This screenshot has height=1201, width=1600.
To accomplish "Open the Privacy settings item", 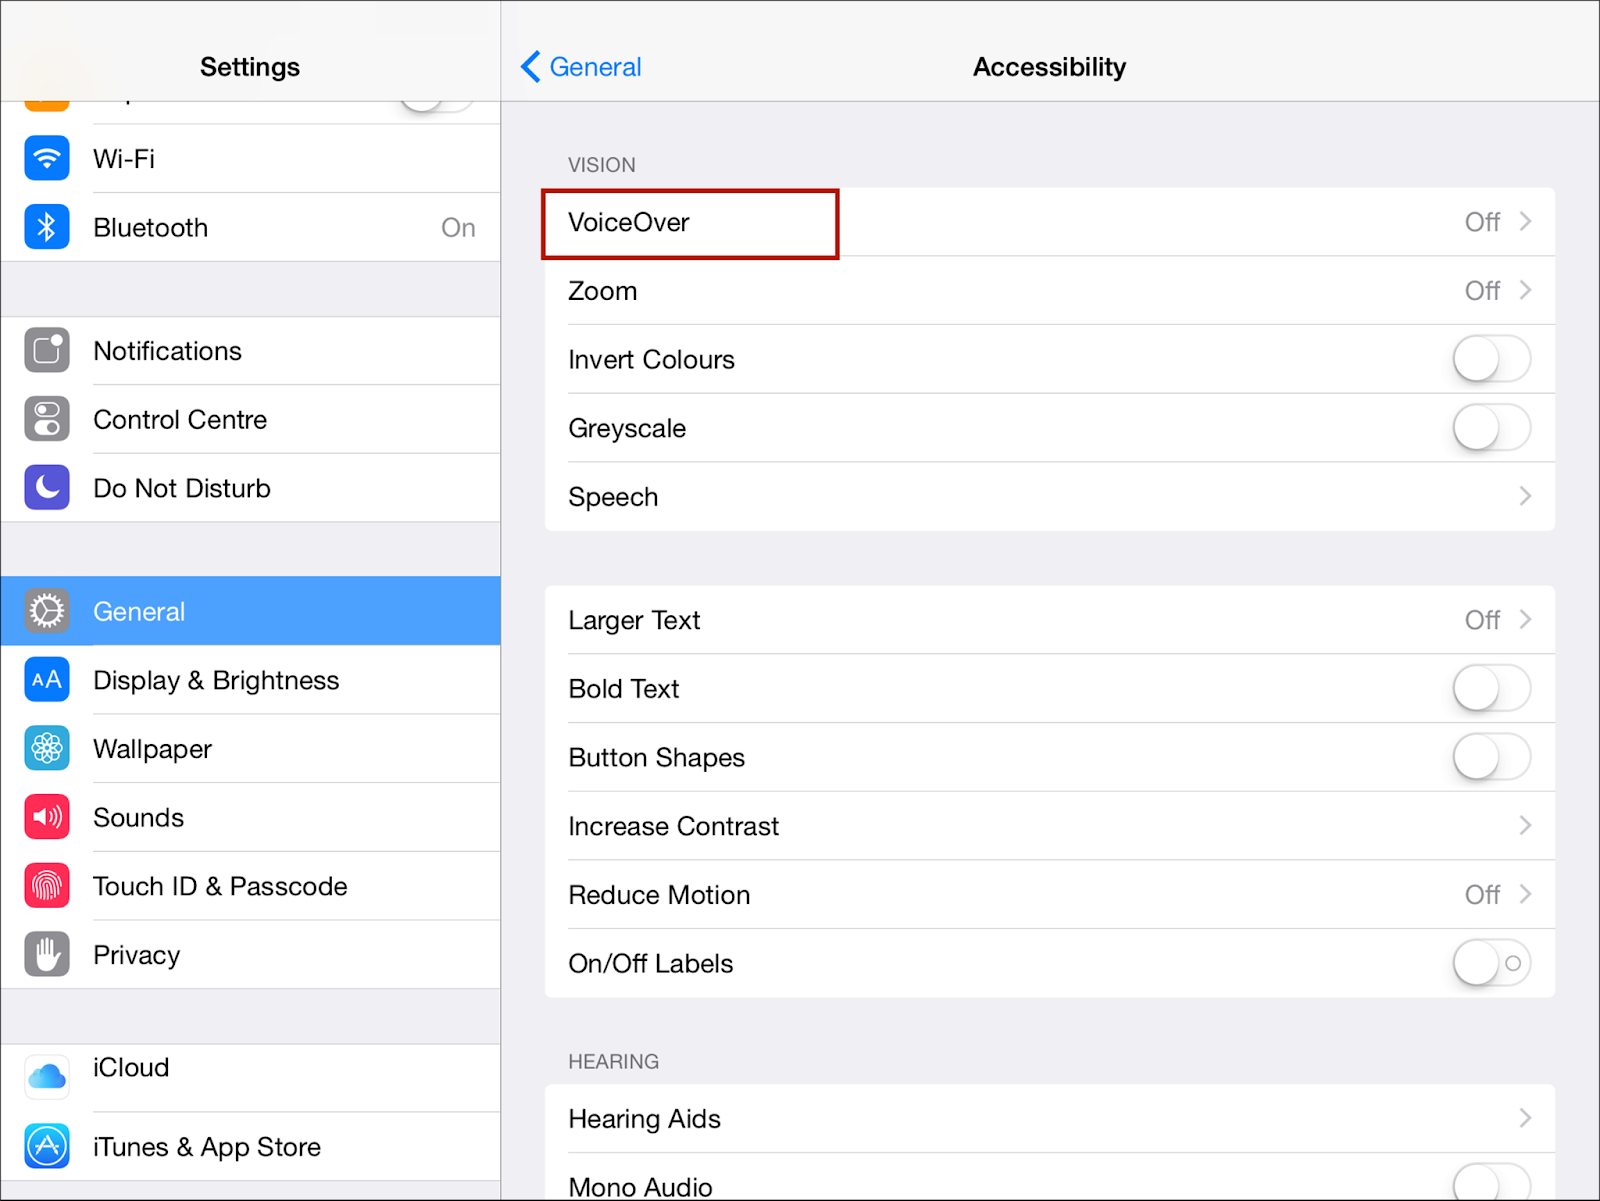I will click(x=137, y=955).
